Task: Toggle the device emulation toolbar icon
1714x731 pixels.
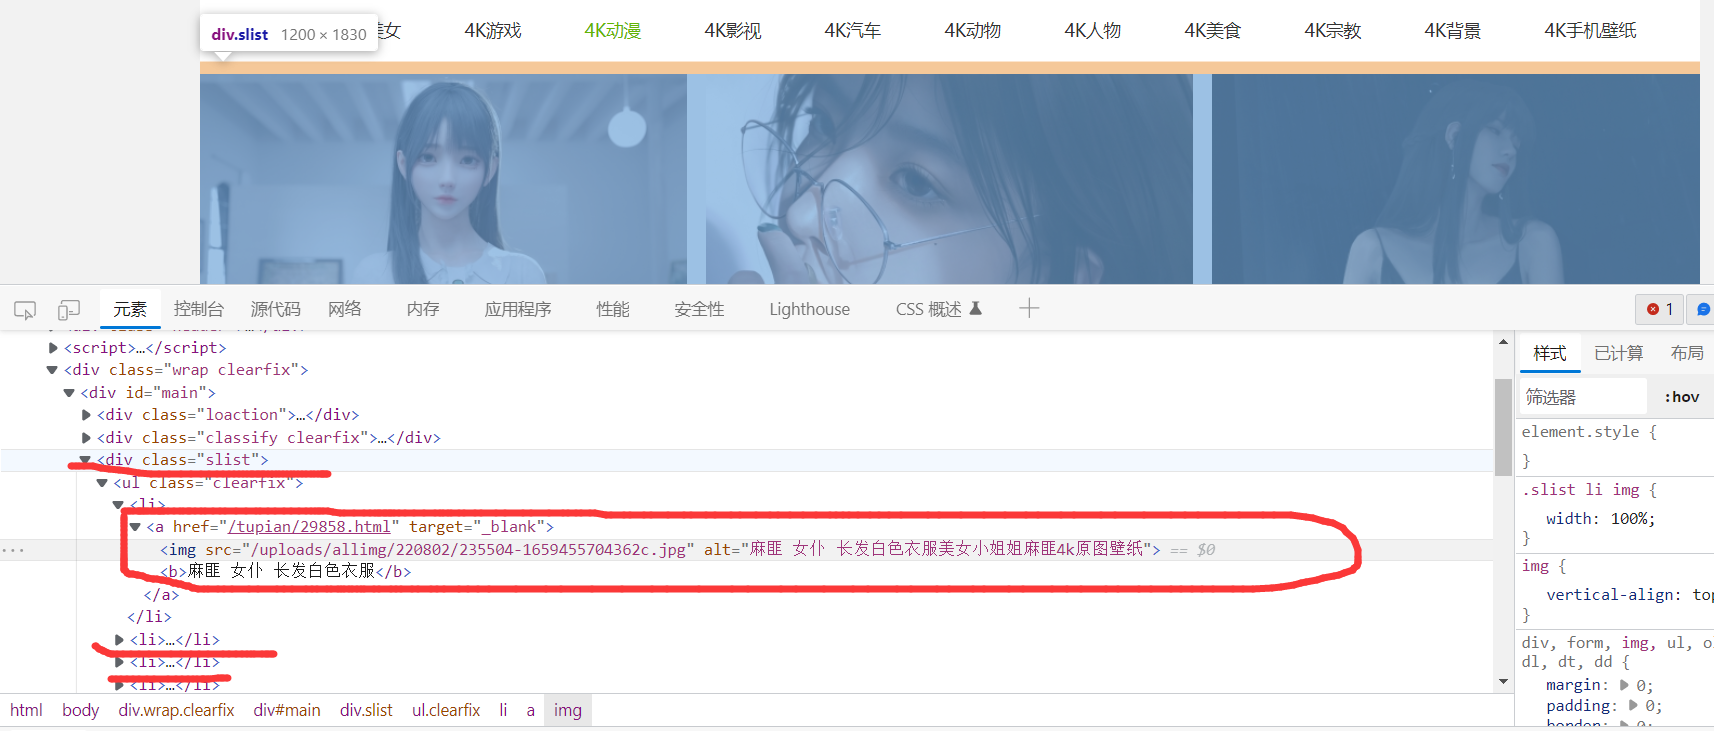Action: [x=69, y=310]
